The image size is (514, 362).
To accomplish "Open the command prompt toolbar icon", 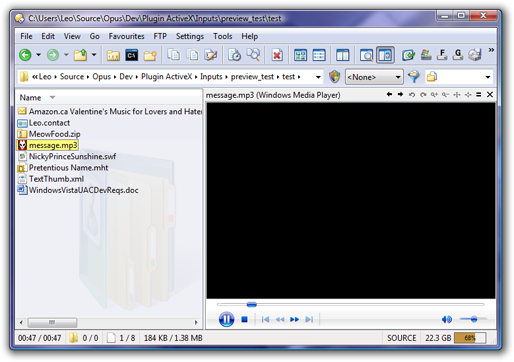I will (131, 55).
